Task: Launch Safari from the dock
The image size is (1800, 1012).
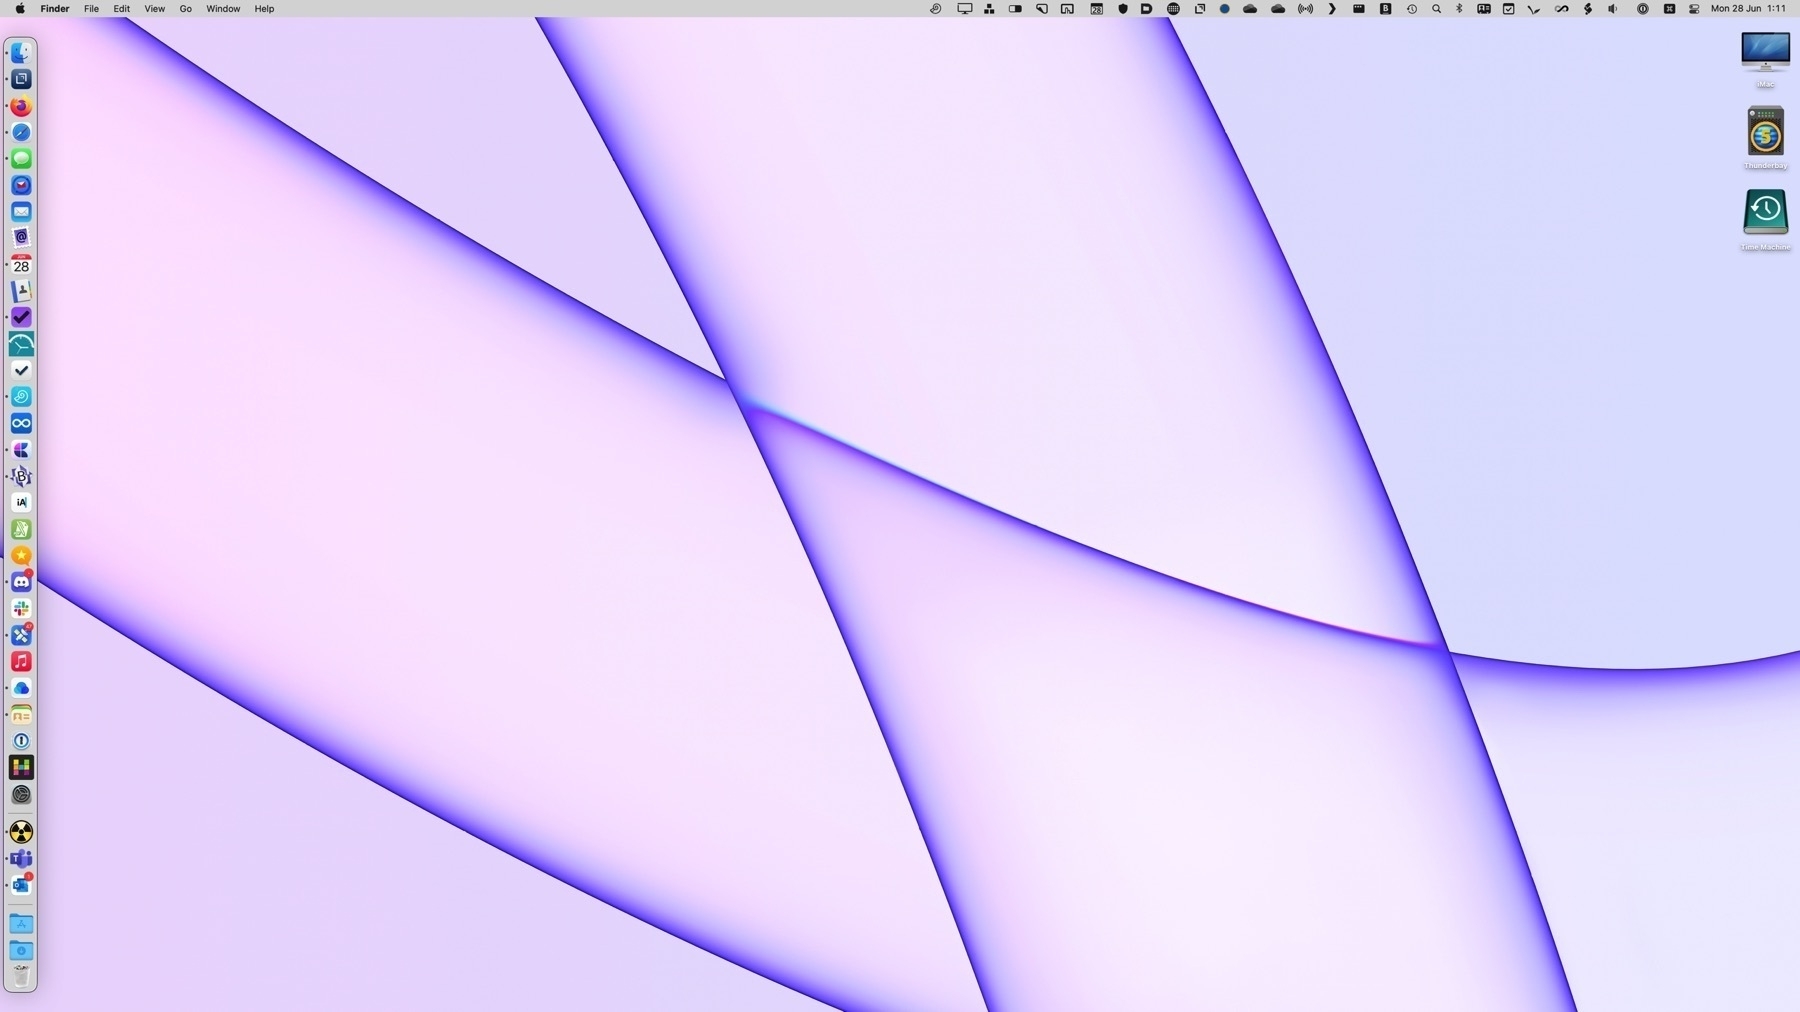Action: 21,132
